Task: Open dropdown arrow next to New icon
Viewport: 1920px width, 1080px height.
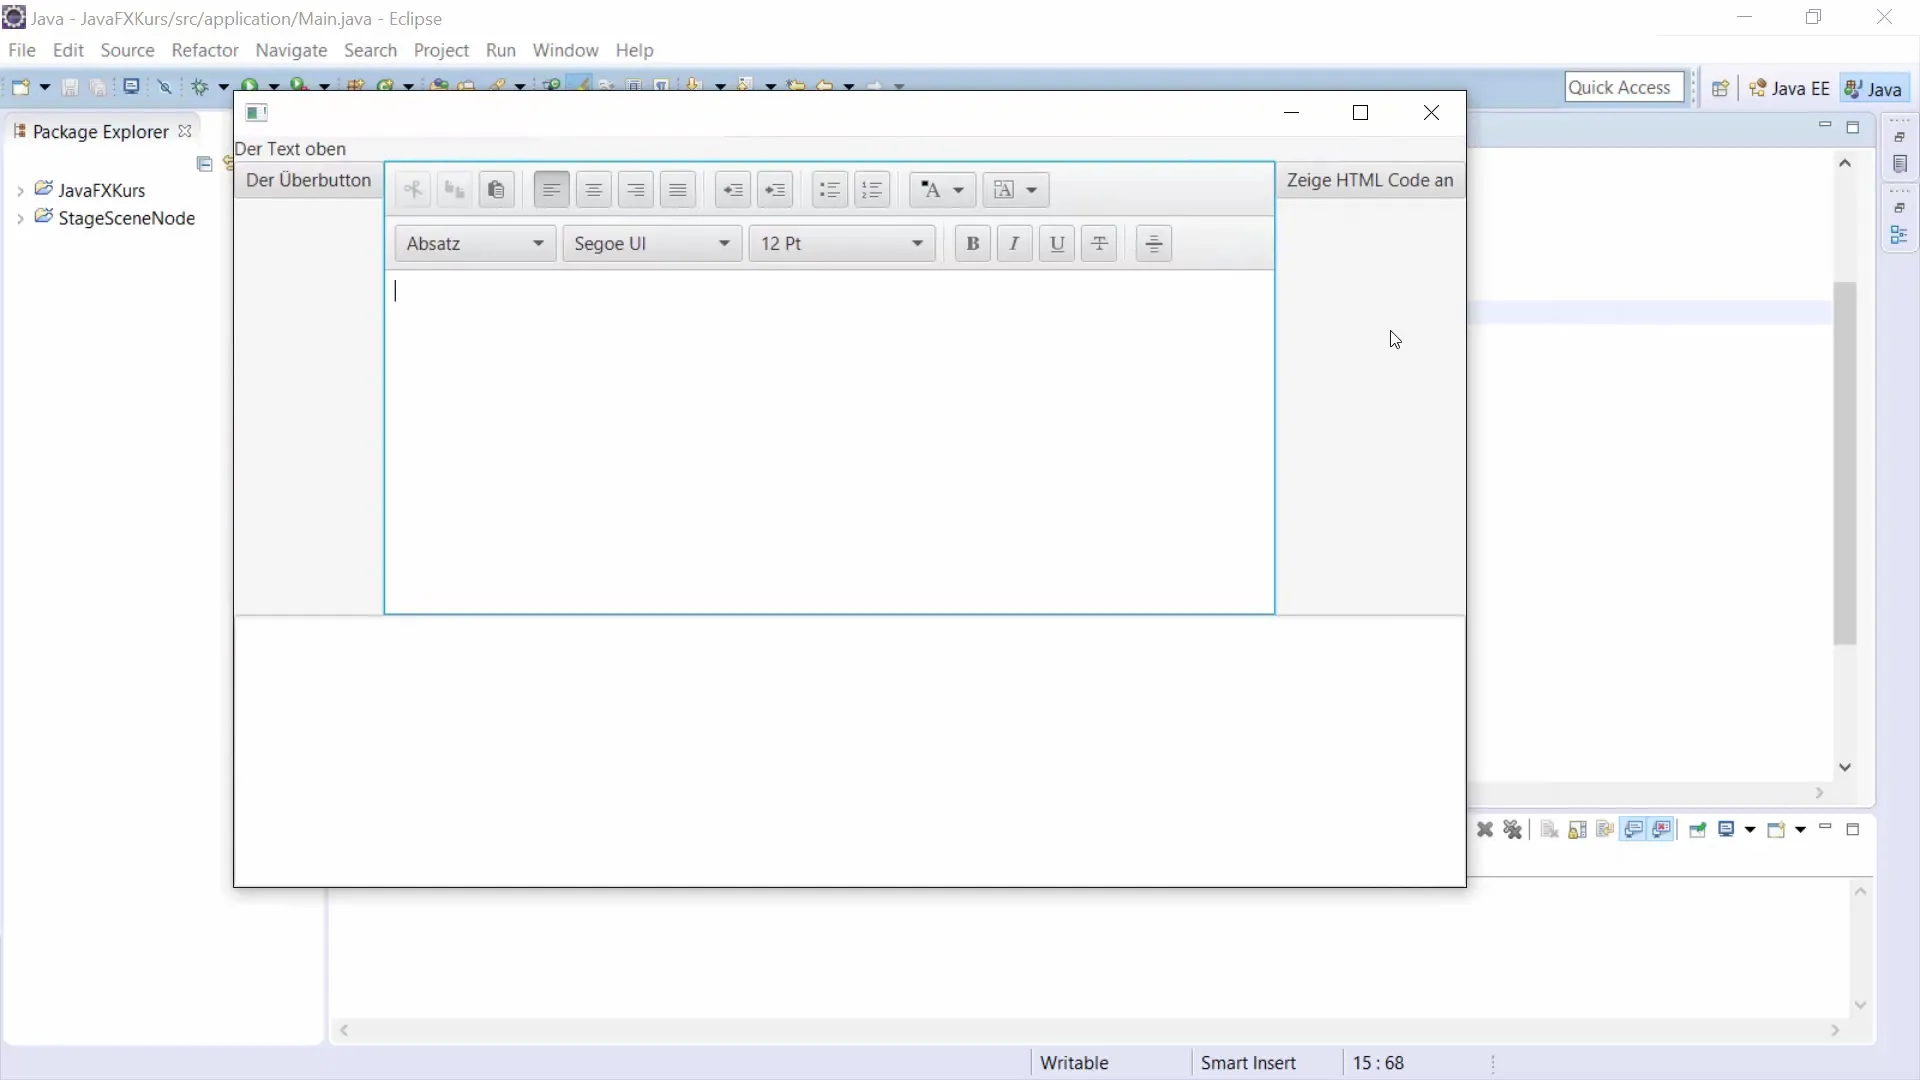Action: pyautogui.click(x=45, y=87)
